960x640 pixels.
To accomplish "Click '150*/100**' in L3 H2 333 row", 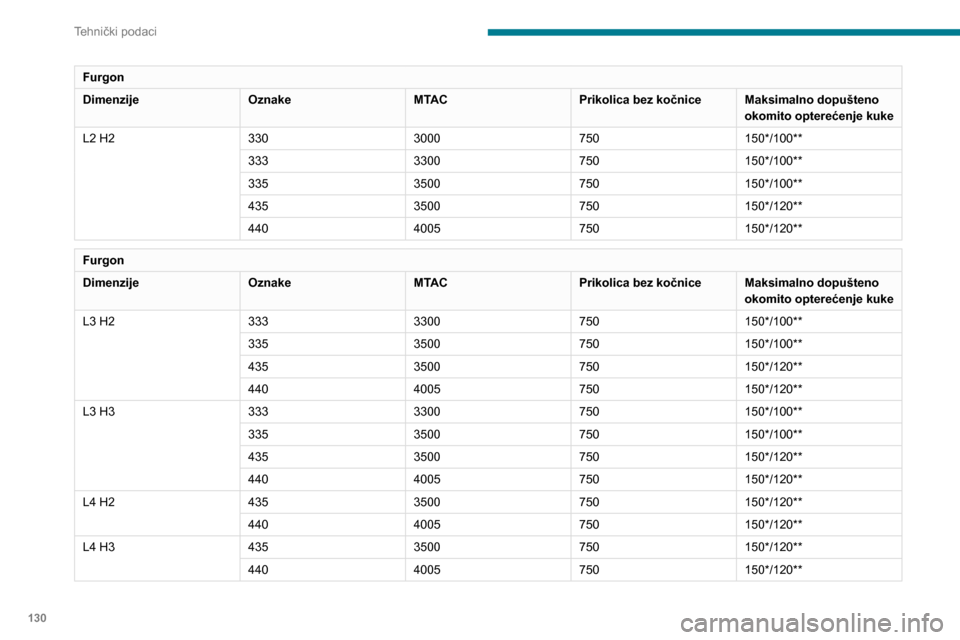I will coord(773,322).
